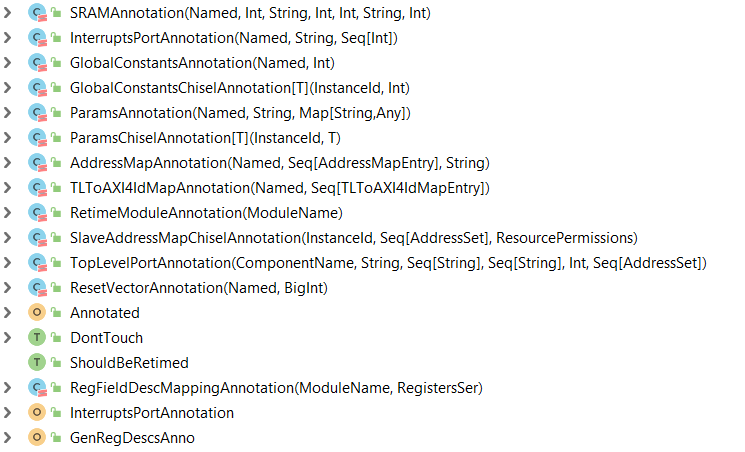Click the trait icon next to DontTouch
This screenshot has width=745, height=452.
pos(37,337)
